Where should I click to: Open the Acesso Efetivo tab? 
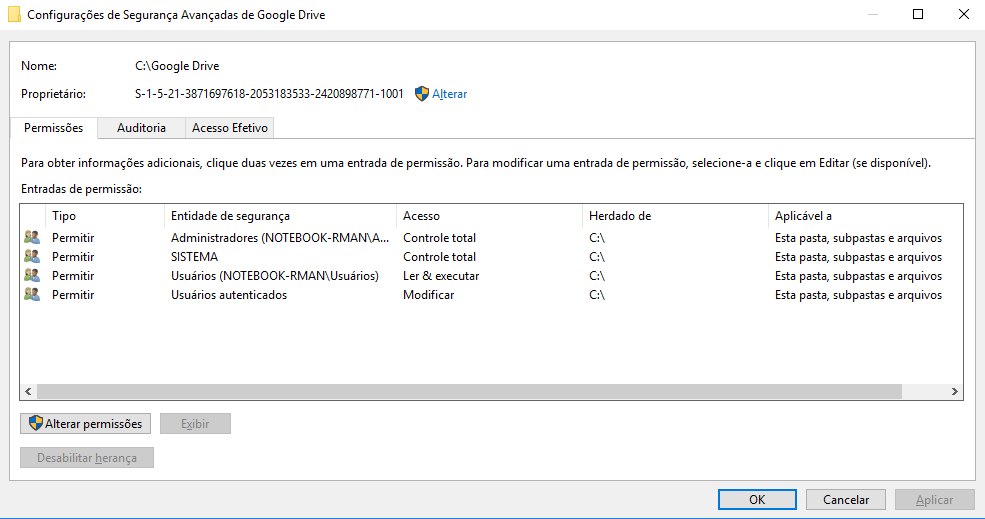(x=230, y=128)
